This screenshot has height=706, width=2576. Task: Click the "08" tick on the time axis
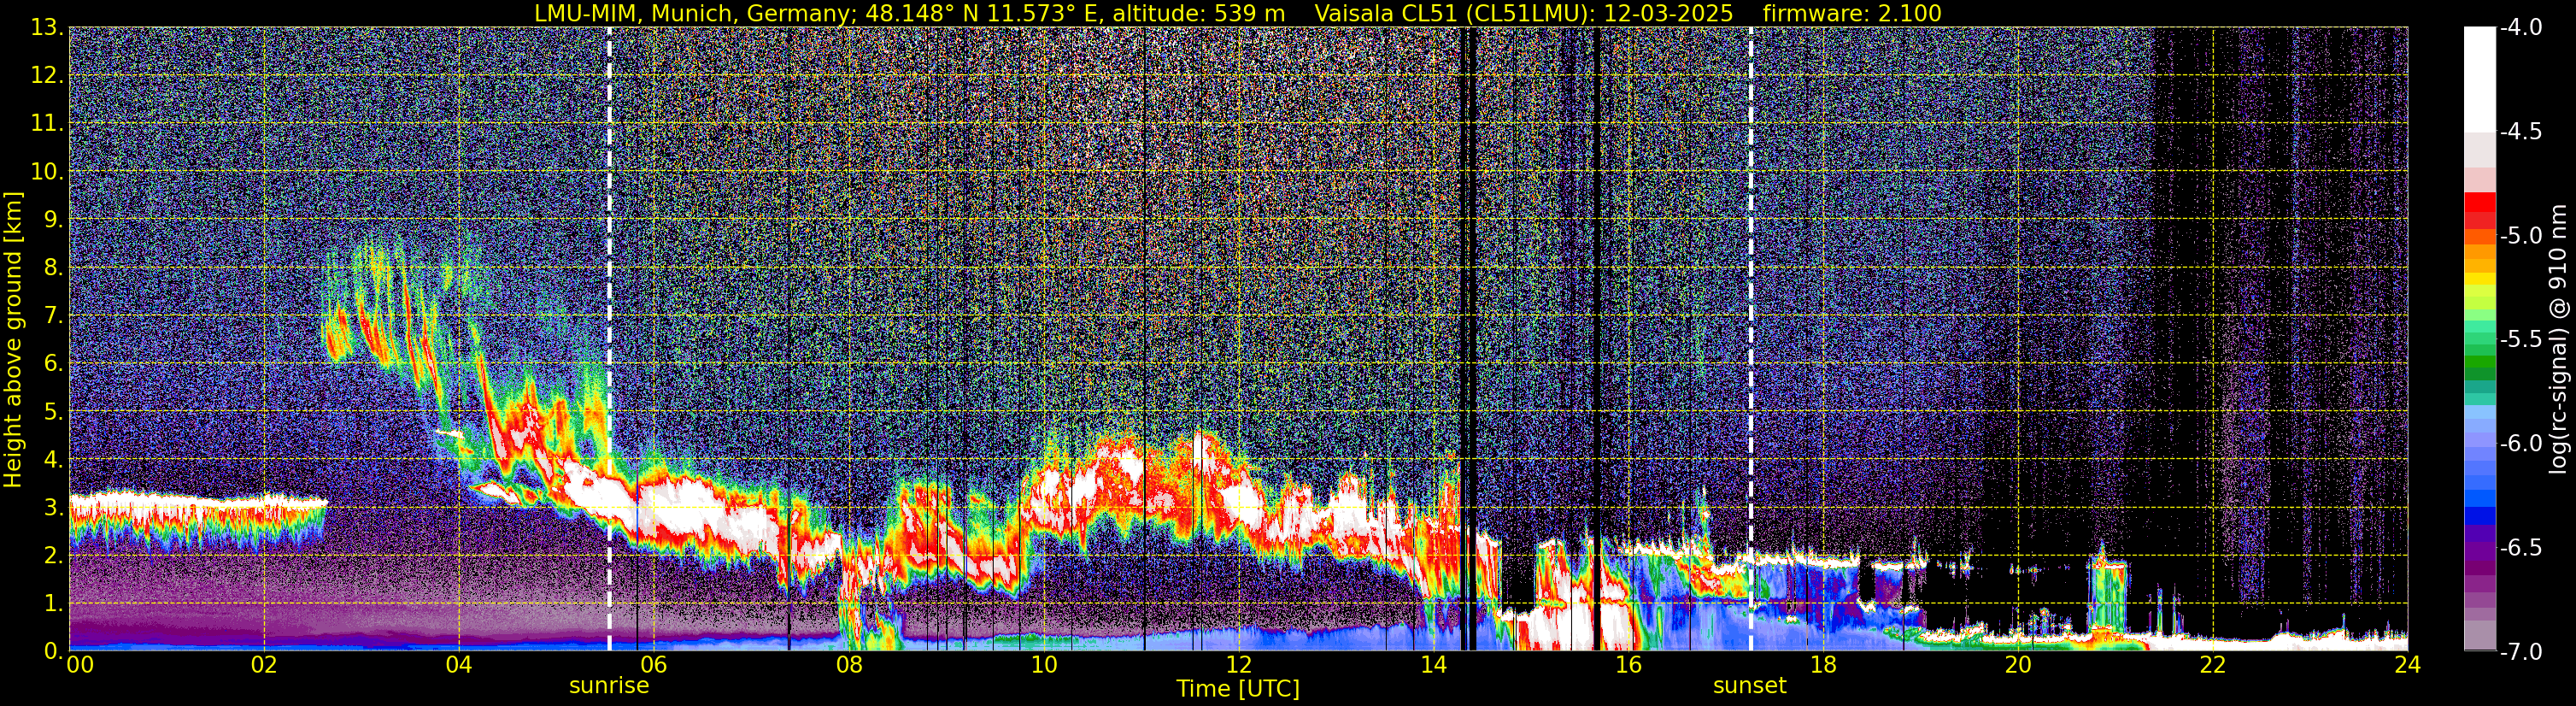(849, 665)
